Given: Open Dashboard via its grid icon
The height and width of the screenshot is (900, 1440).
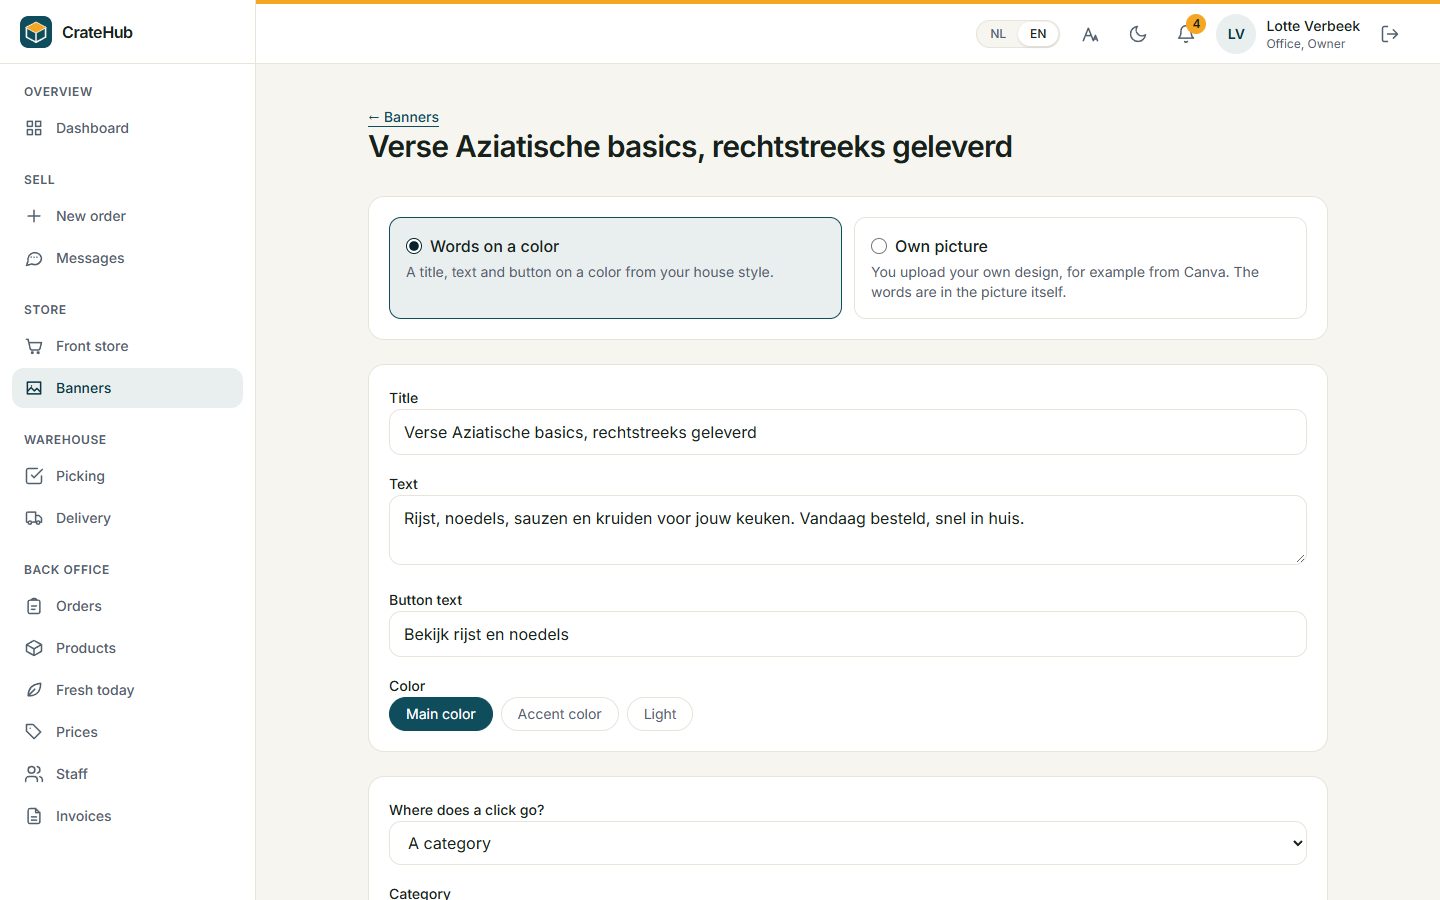Looking at the screenshot, I should (x=34, y=128).
